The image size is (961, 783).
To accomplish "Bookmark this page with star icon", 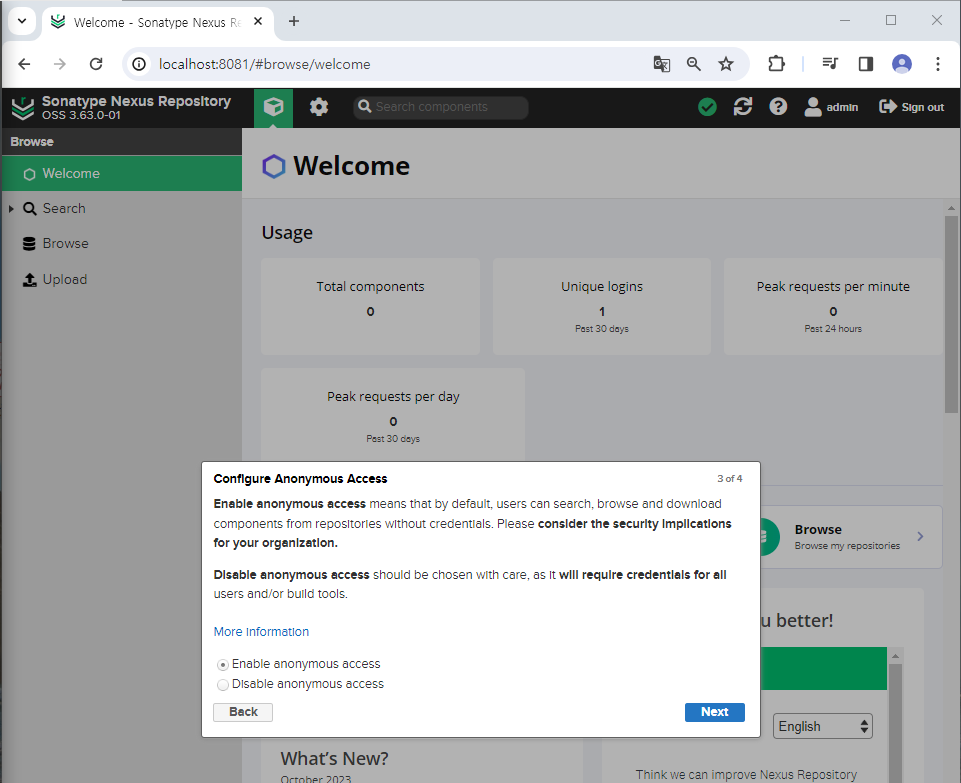I will pos(726,64).
